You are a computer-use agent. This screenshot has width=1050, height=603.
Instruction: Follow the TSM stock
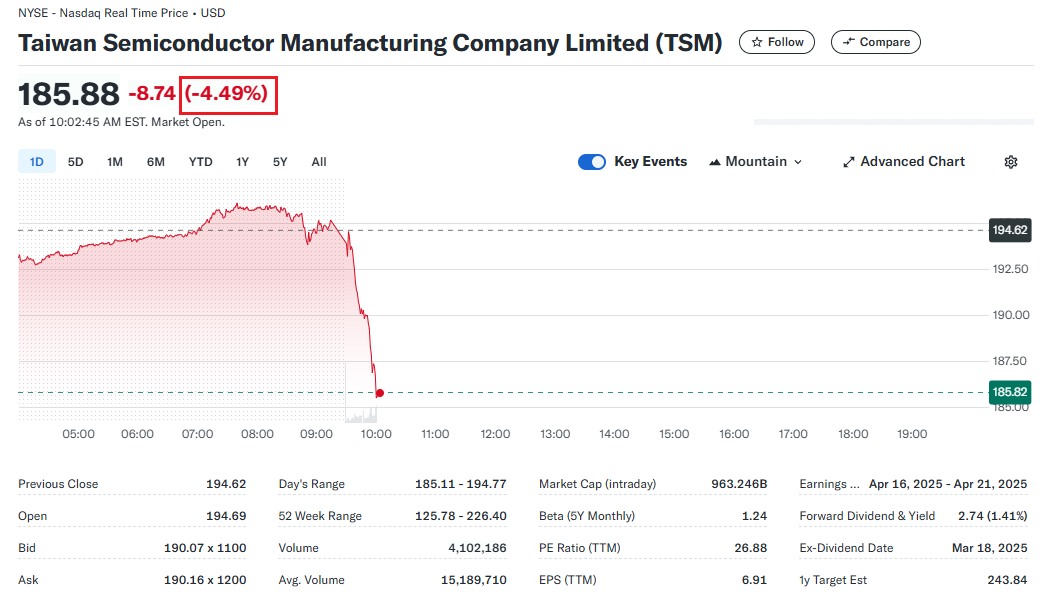coord(777,42)
